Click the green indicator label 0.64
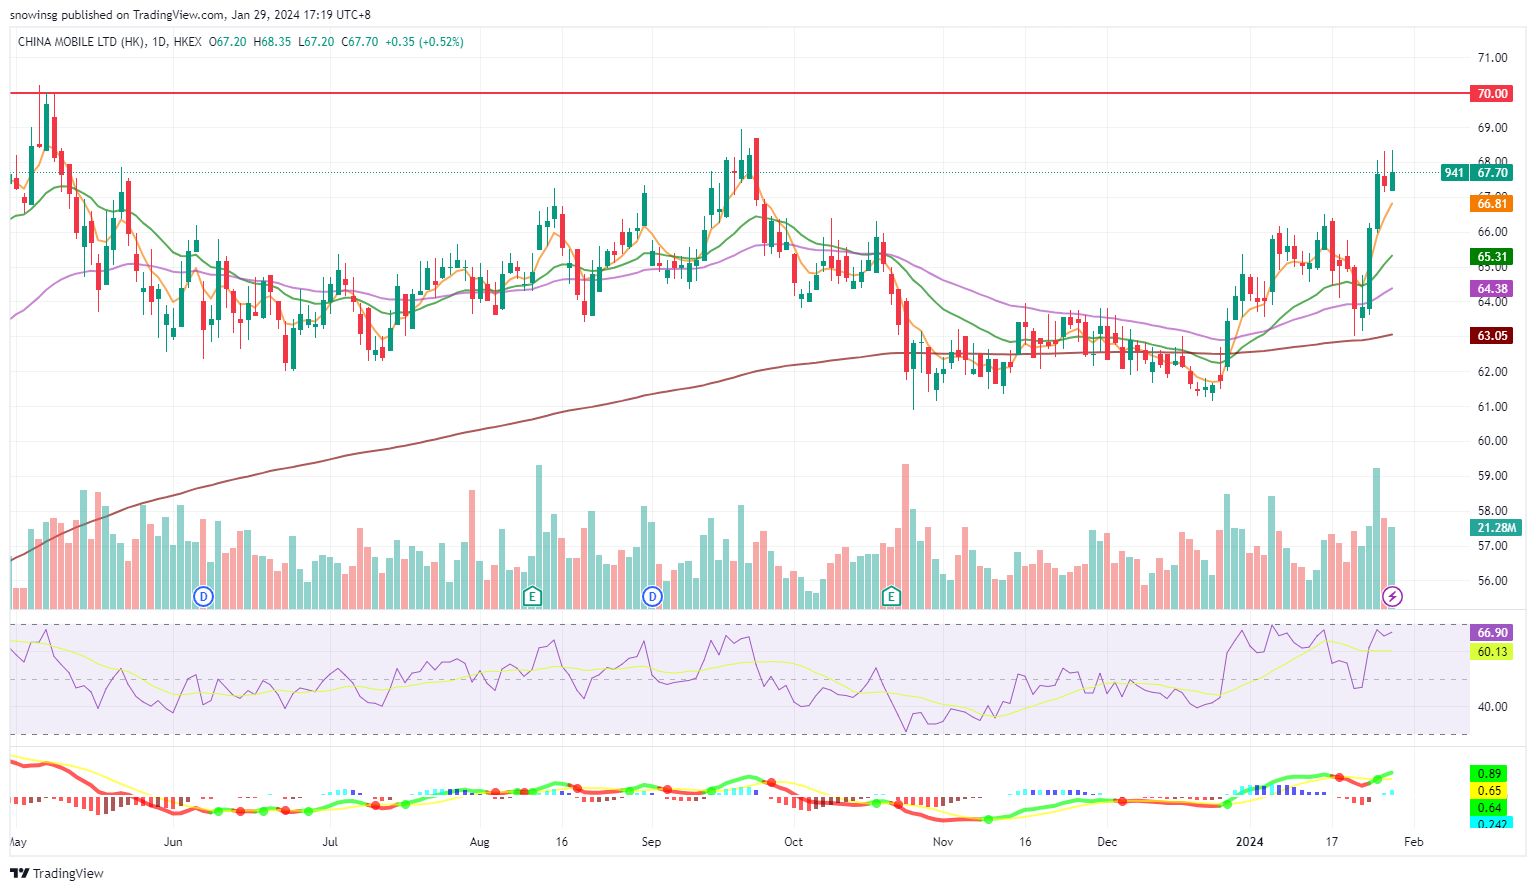The image size is (1536, 891). tap(1489, 808)
